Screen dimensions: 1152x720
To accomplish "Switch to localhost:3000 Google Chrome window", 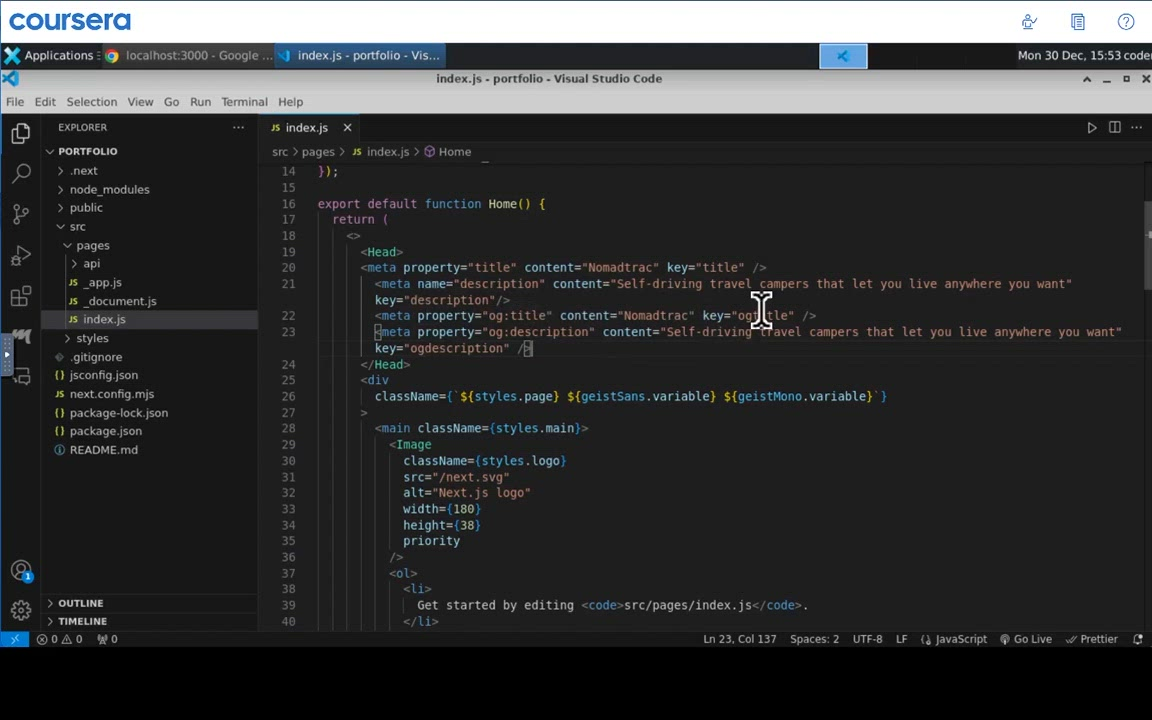I will click(x=189, y=55).
